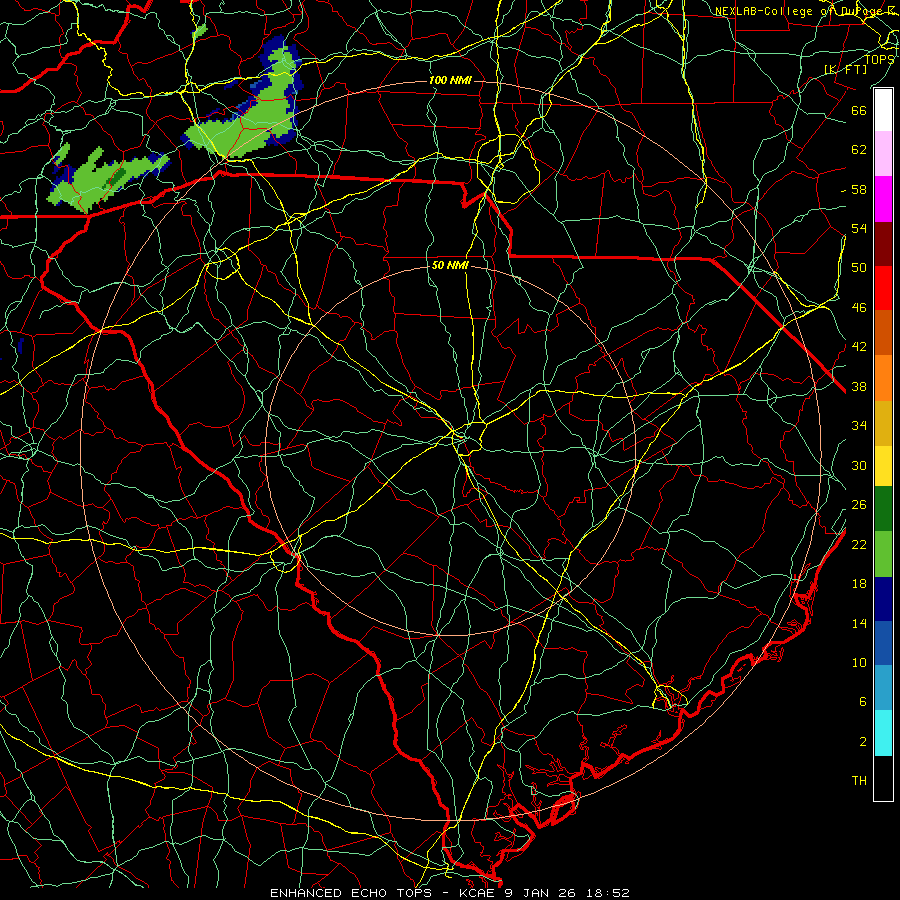The image size is (900, 900).
Task: Click the TH threshold label
Action: (x=859, y=781)
